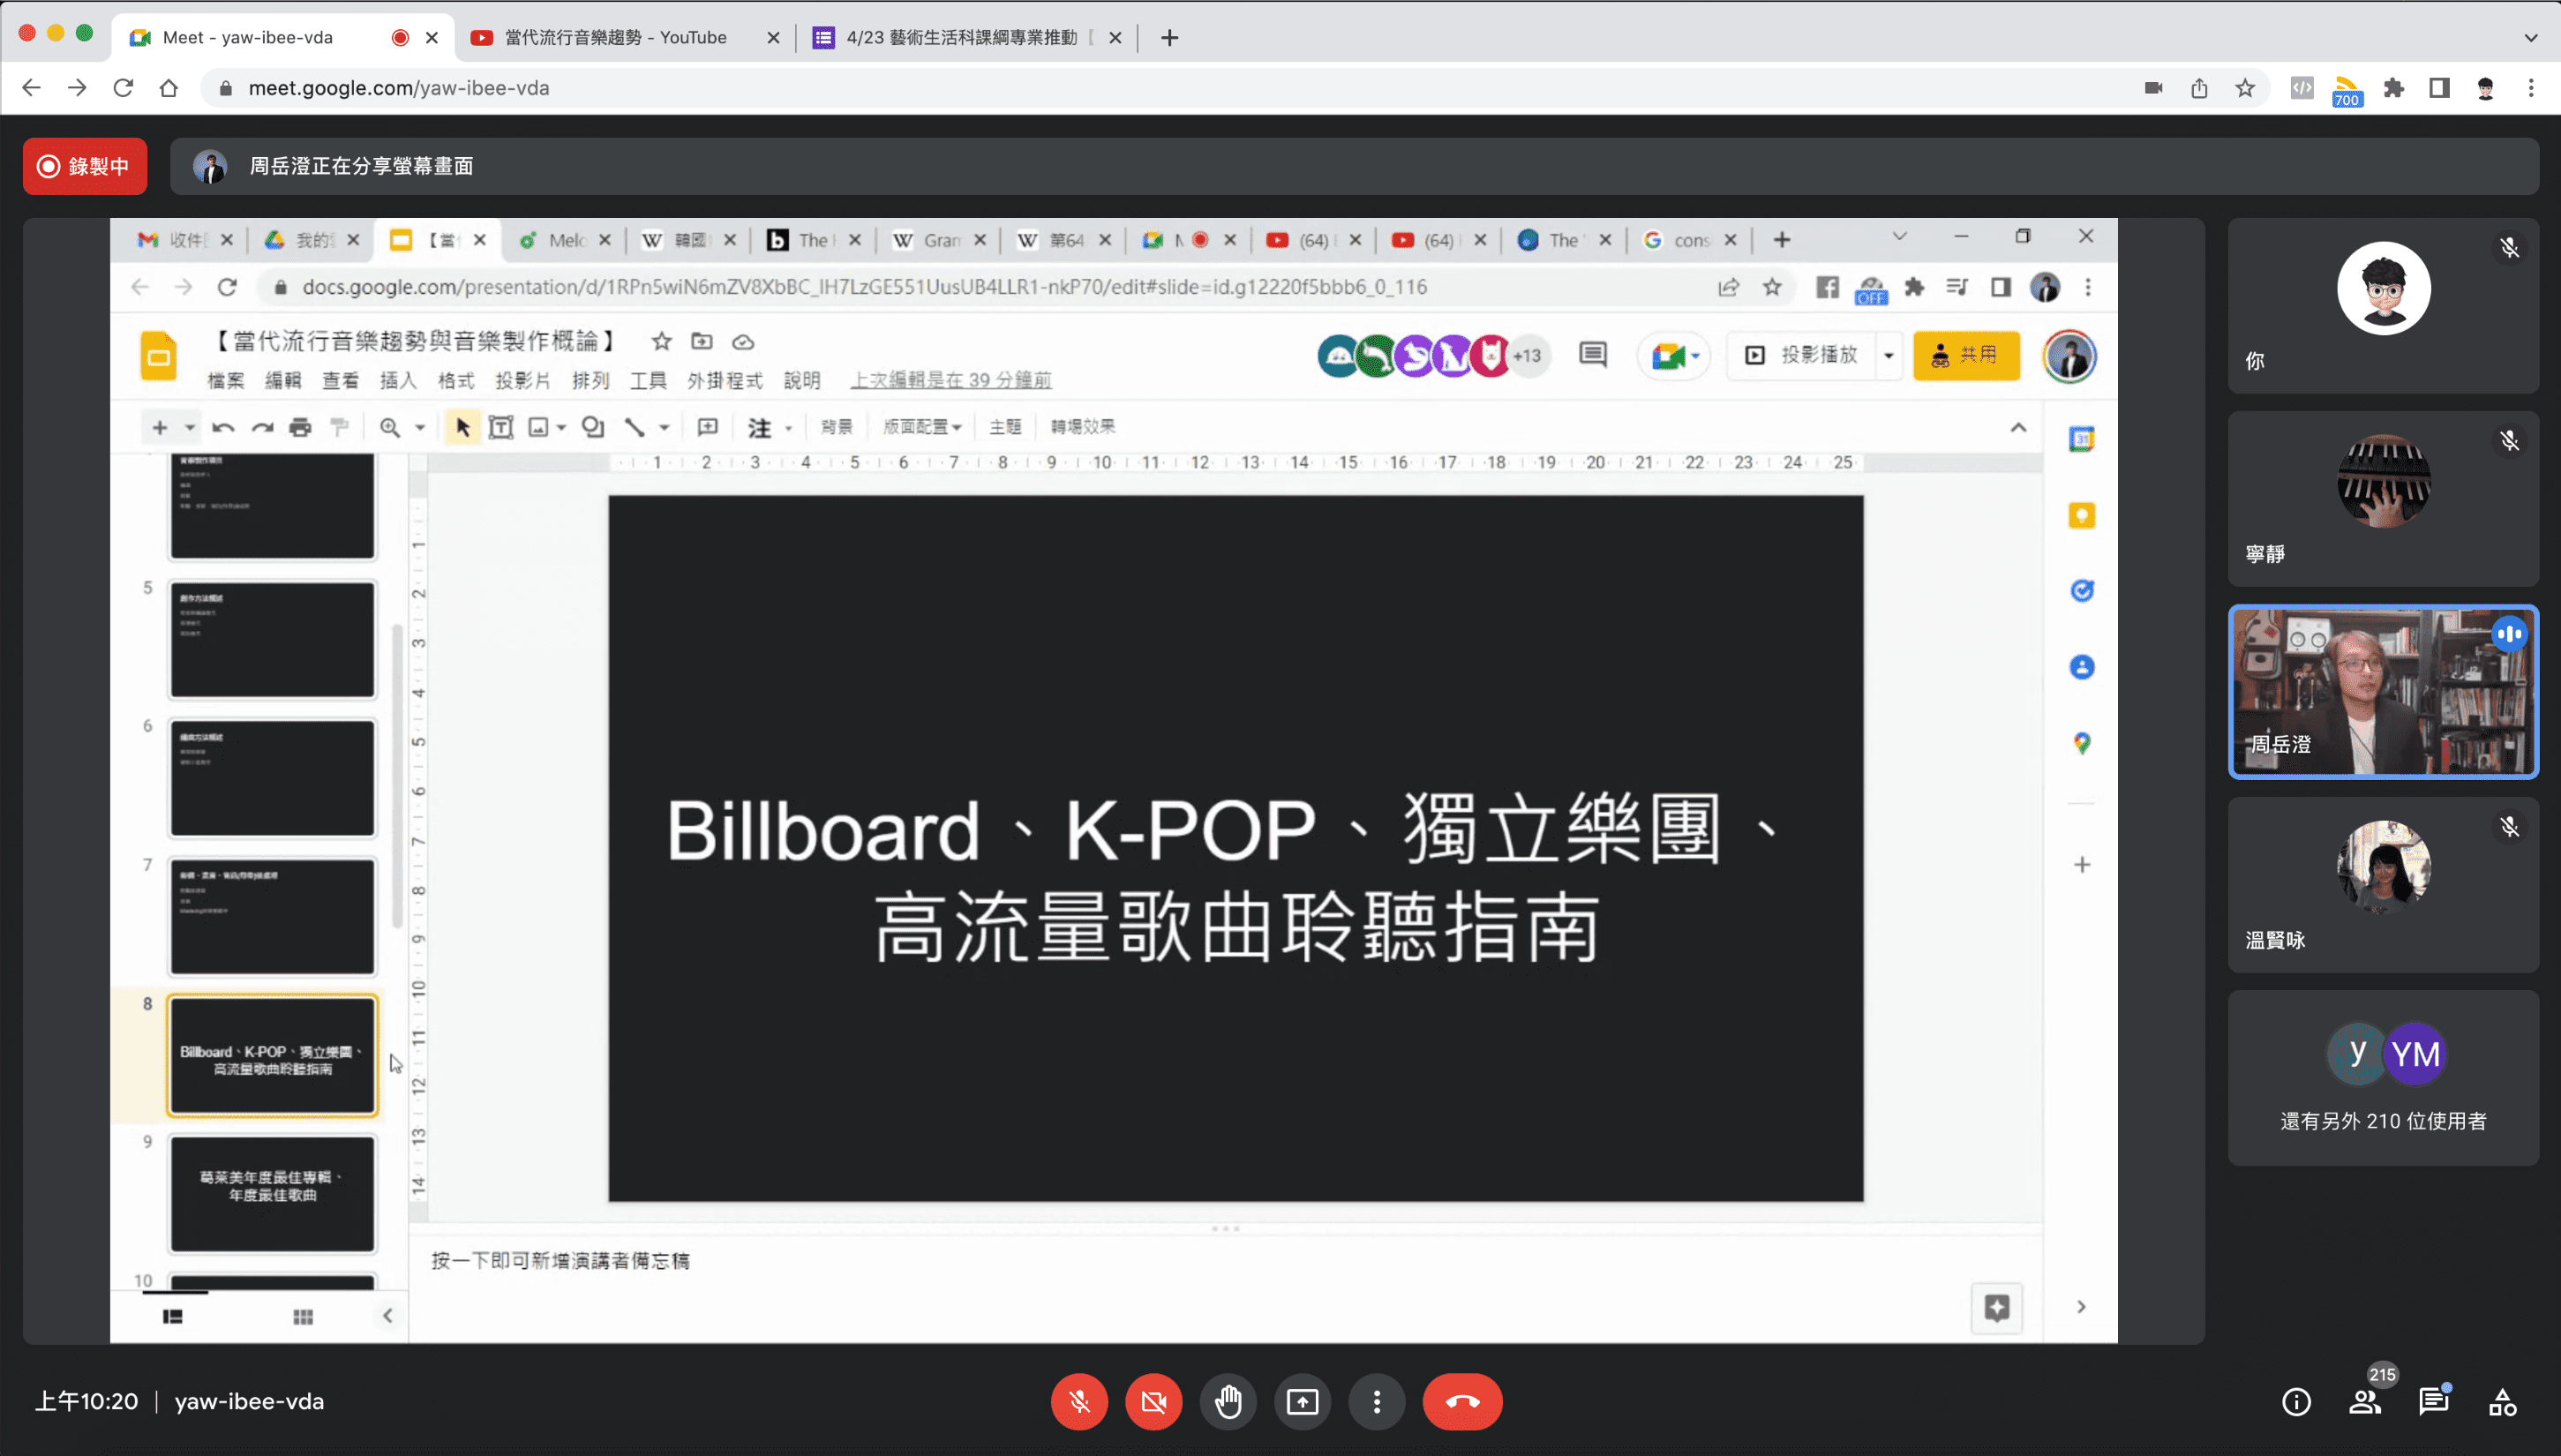Click the undo arrow in Slides toolbar
The image size is (2561, 1456).
click(223, 428)
